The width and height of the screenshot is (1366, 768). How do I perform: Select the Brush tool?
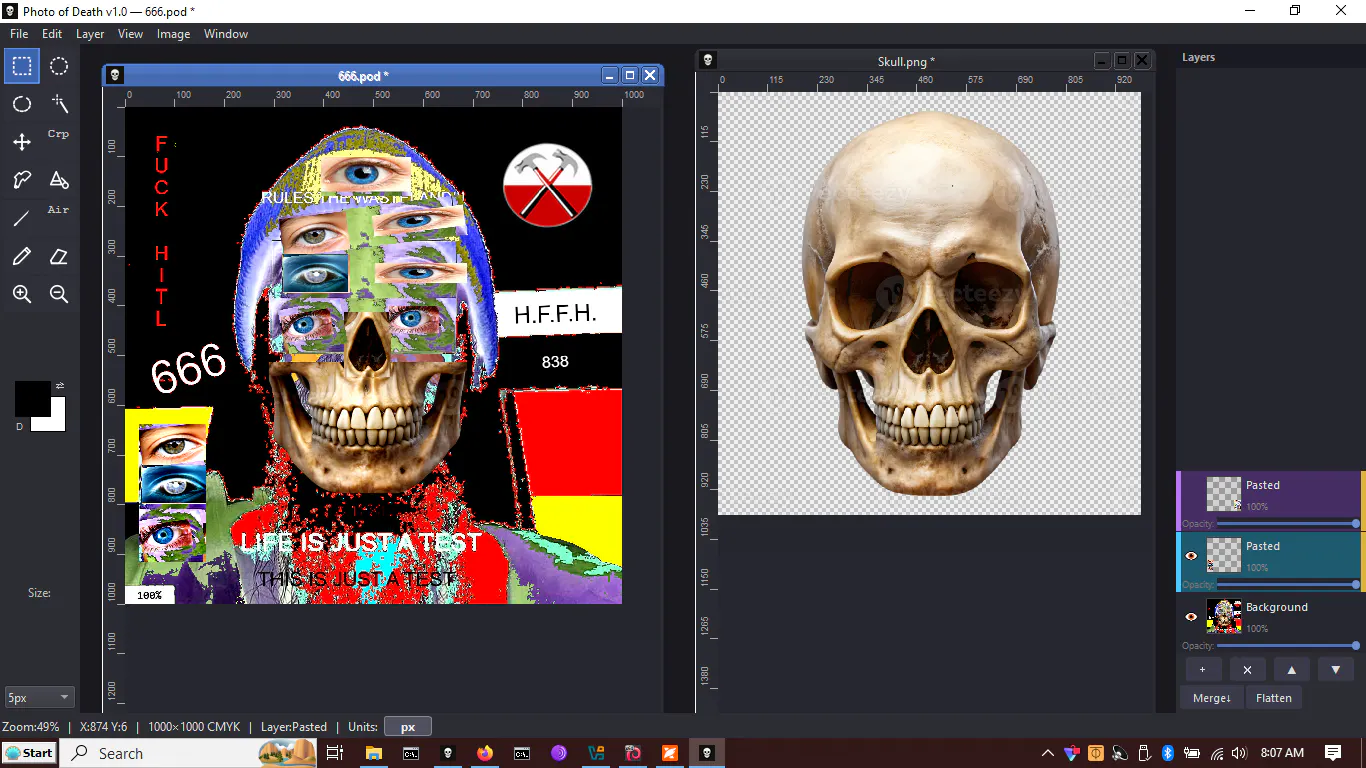click(x=21, y=180)
